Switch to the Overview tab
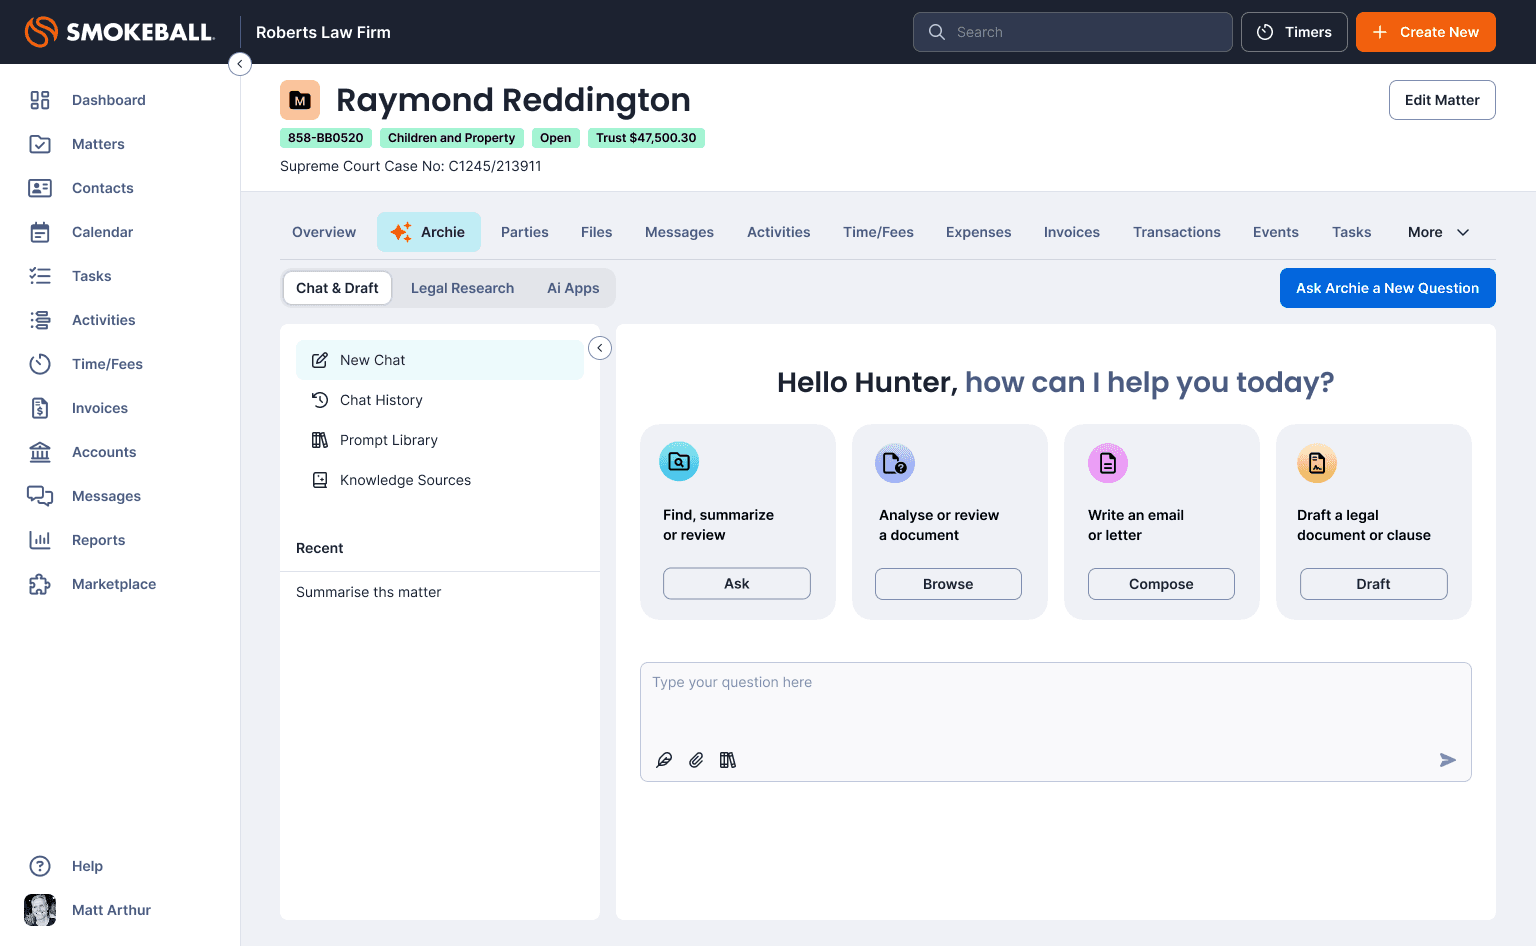This screenshot has height=946, width=1536. coord(324,232)
